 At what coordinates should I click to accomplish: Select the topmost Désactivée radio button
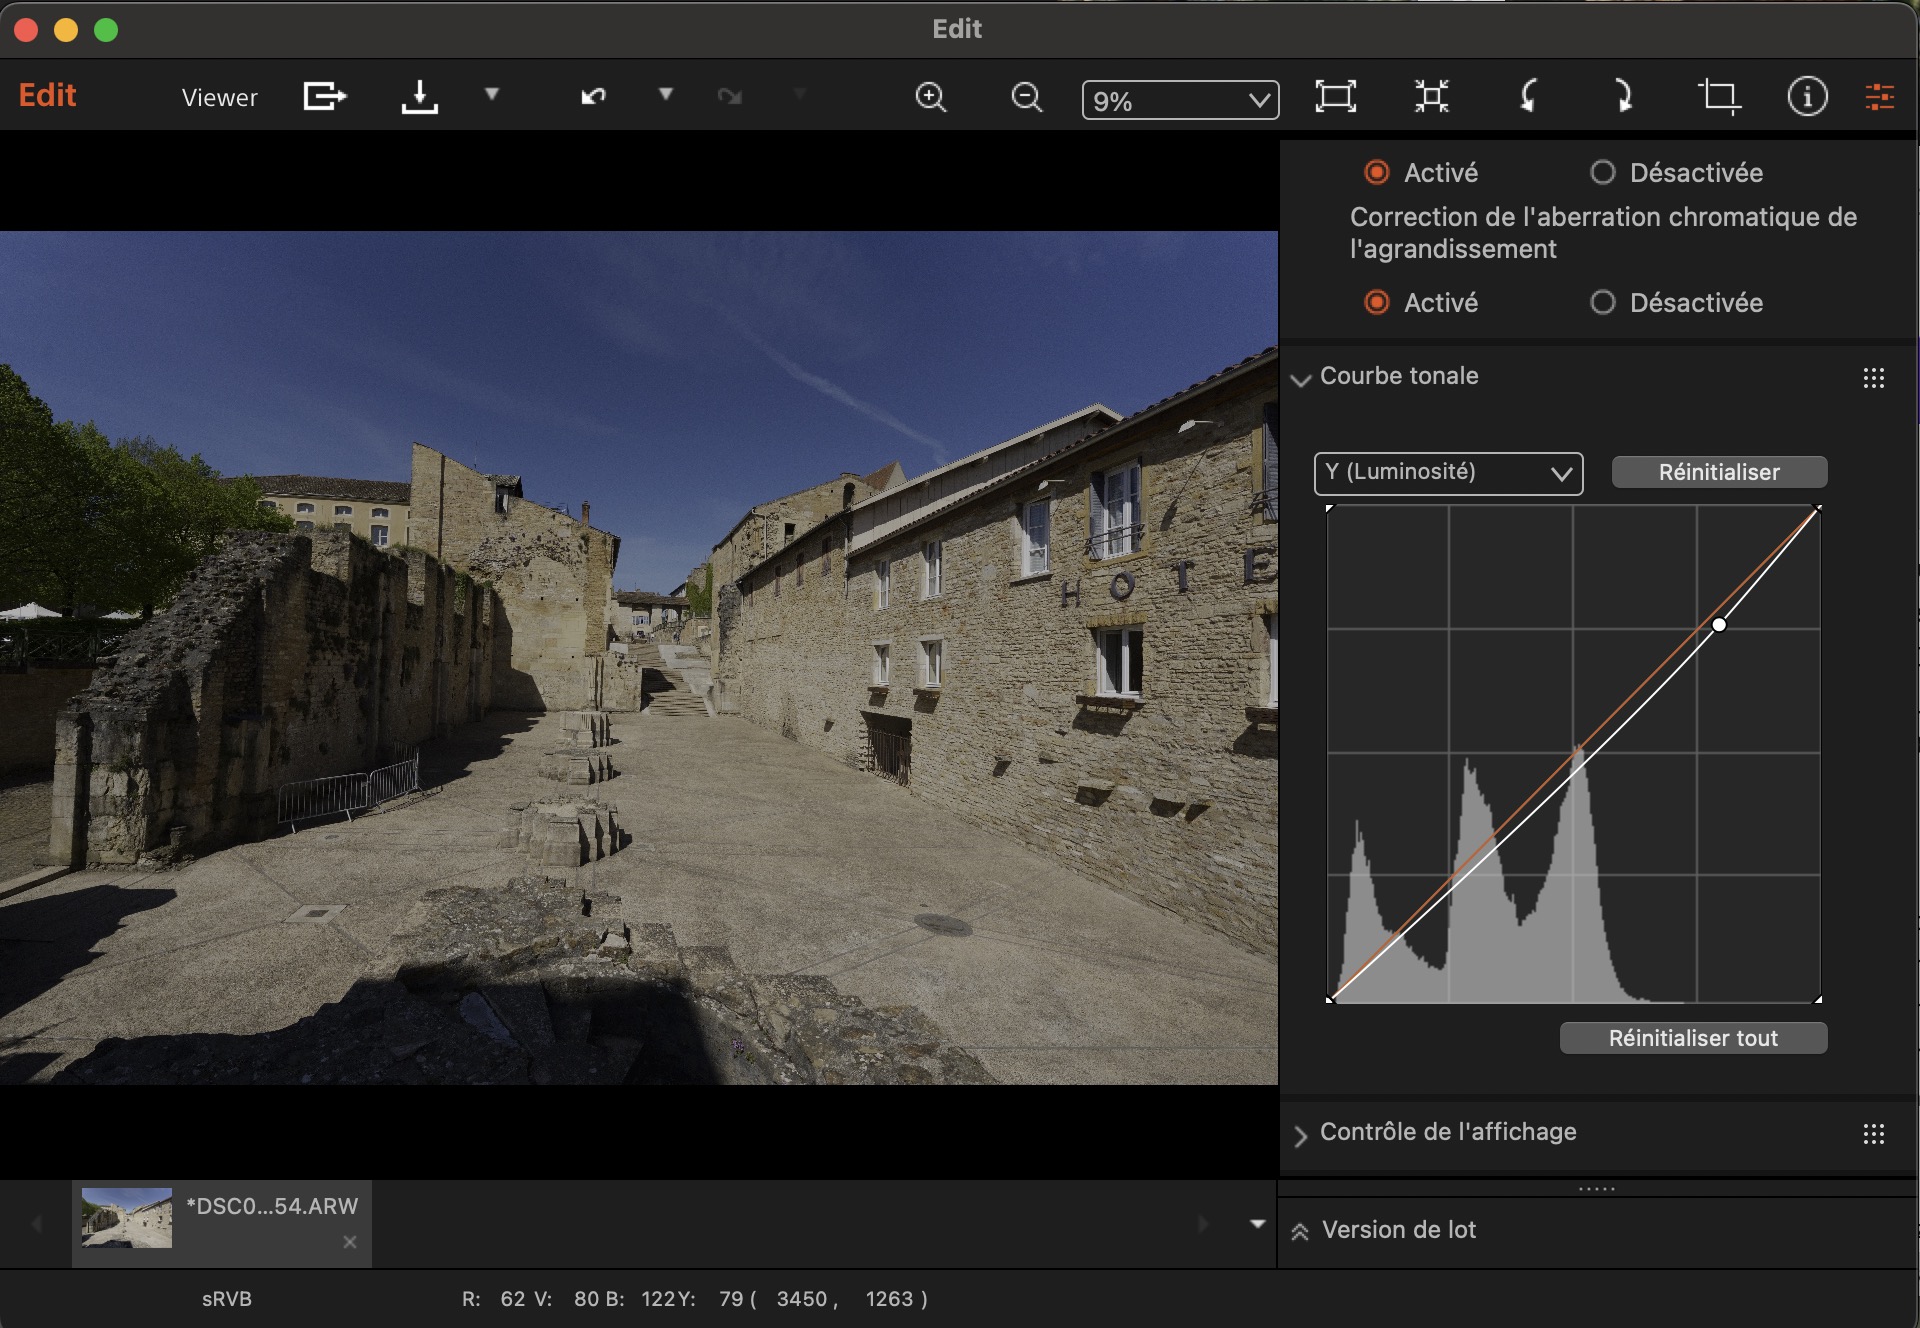pyautogui.click(x=1603, y=172)
